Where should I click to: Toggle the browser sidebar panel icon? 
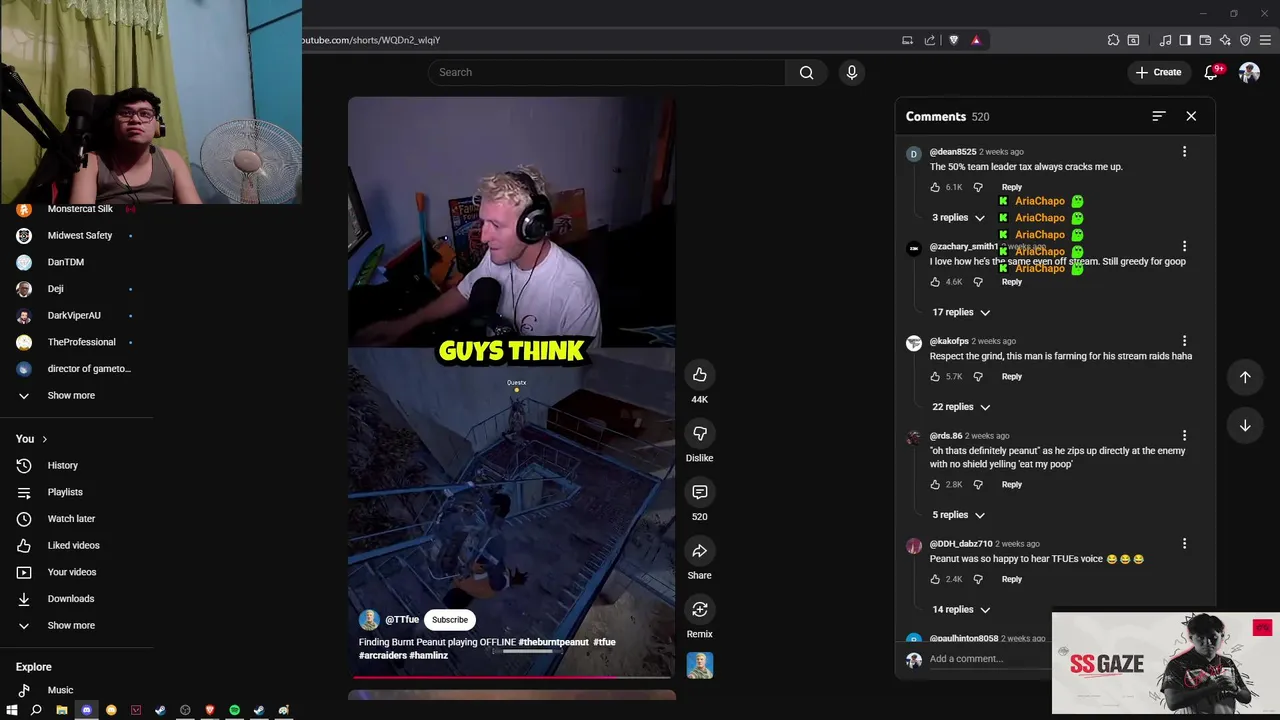click(x=1185, y=40)
